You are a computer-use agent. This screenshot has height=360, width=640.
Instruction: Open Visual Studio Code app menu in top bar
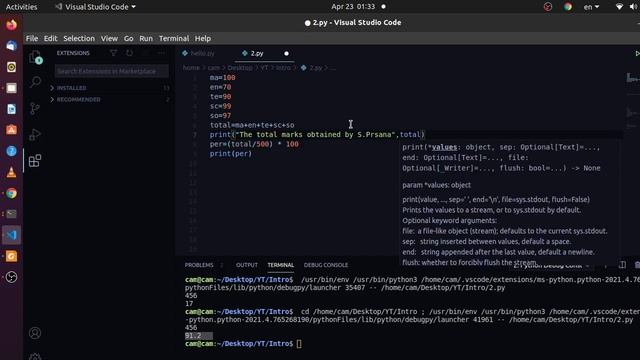96,7
